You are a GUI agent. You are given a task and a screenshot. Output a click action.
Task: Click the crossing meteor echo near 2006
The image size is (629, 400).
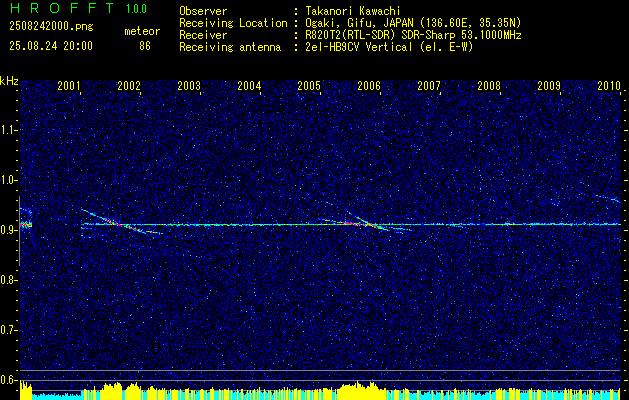[366, 221]
